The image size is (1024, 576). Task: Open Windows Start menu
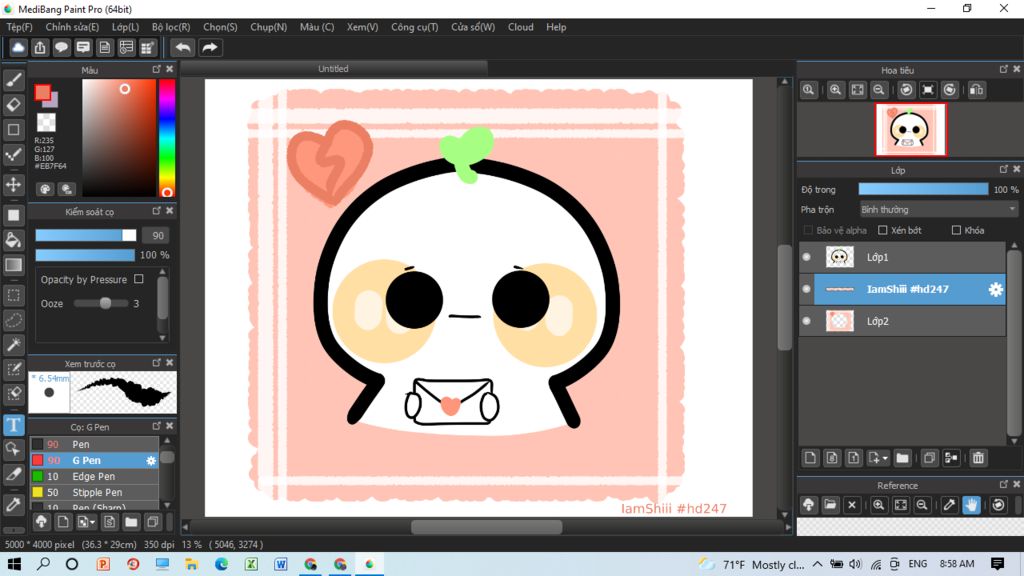point(14,564)
